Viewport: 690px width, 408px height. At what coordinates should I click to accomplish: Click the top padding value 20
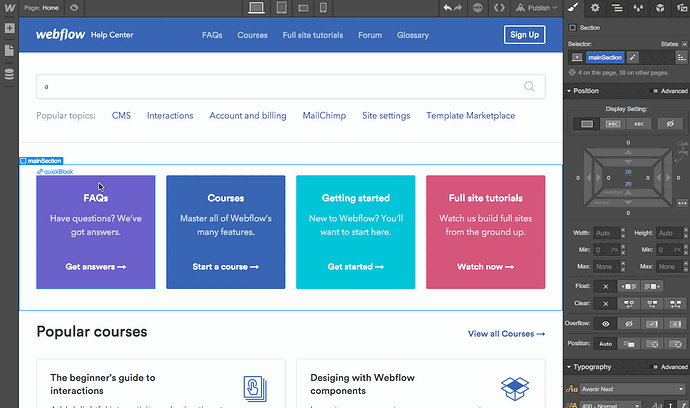(x=628, y=172)
